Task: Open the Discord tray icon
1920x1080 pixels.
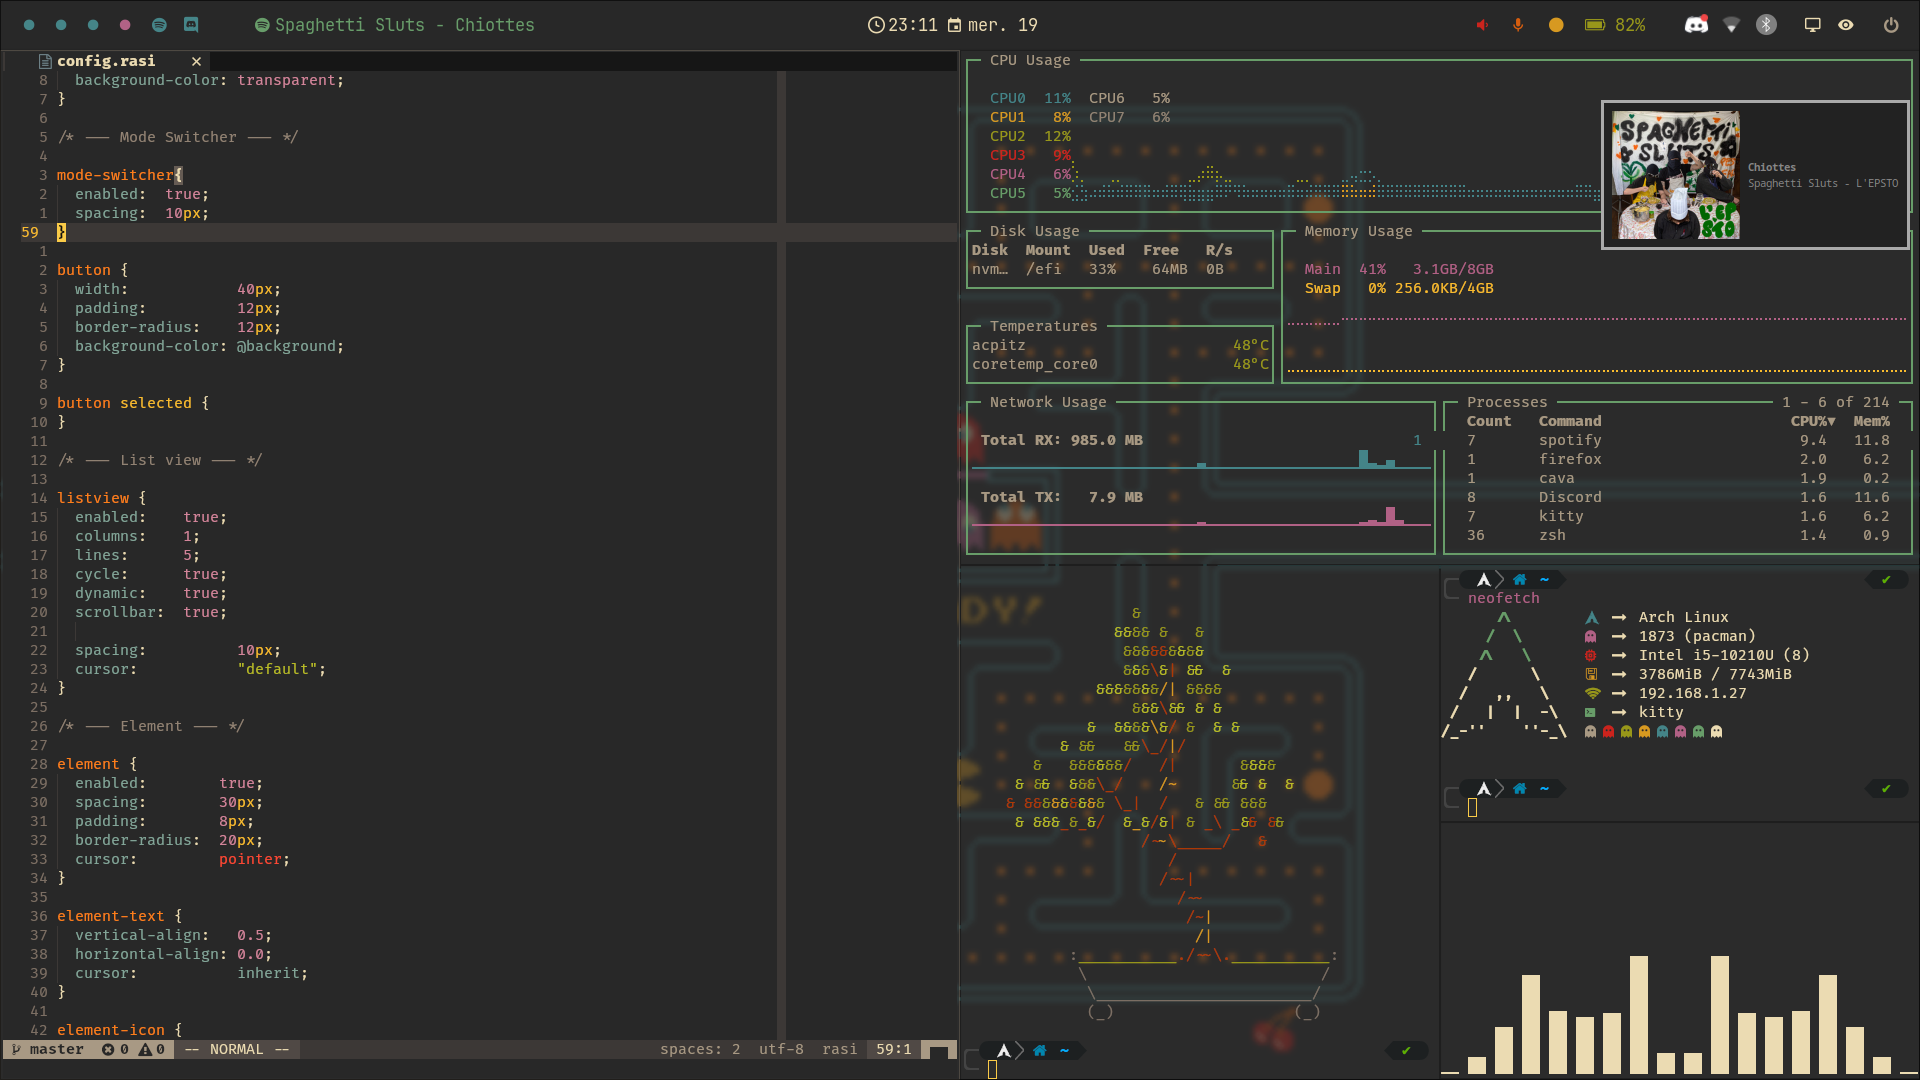Action: [x=1696, y=25]
